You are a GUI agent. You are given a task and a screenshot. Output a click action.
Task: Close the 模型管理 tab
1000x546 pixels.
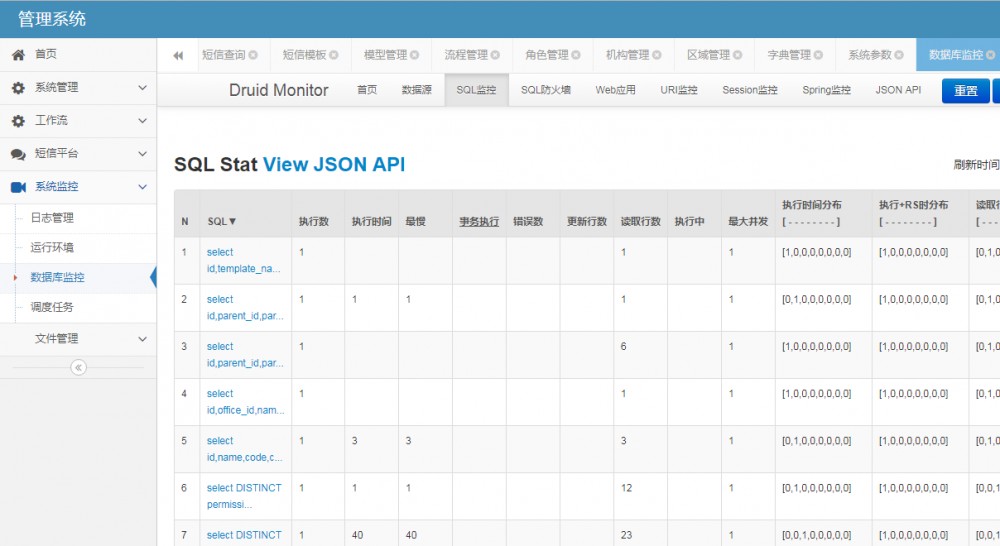(x=415, y=55)
